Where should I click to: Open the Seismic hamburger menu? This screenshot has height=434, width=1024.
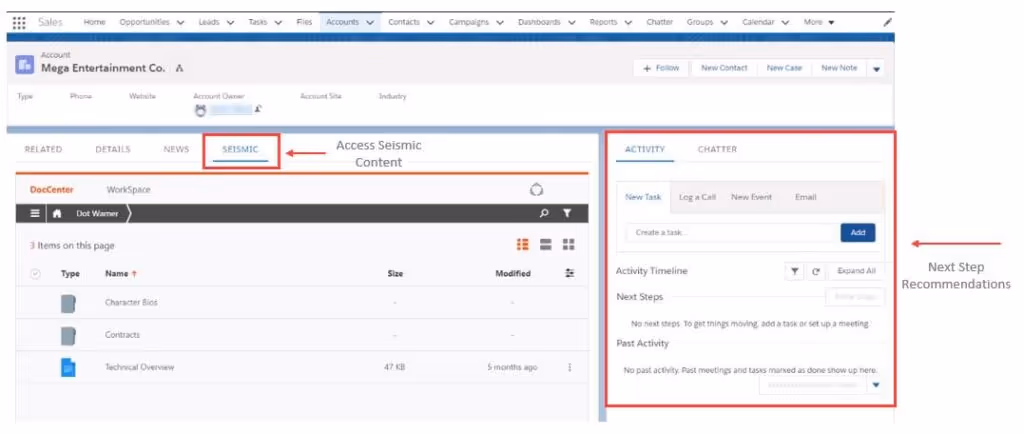35,213
